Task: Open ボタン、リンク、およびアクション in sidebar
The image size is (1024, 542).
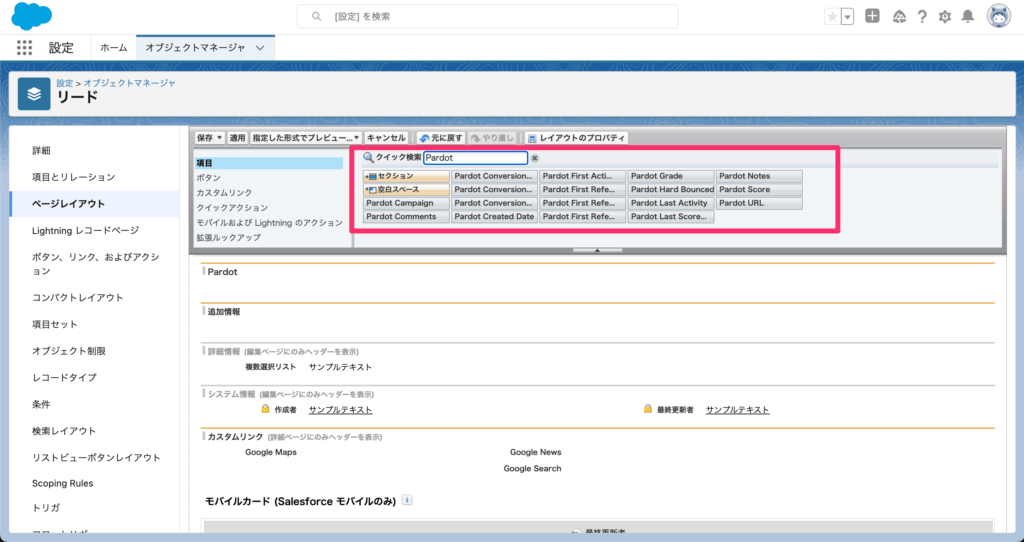Action: click(95, 264)
